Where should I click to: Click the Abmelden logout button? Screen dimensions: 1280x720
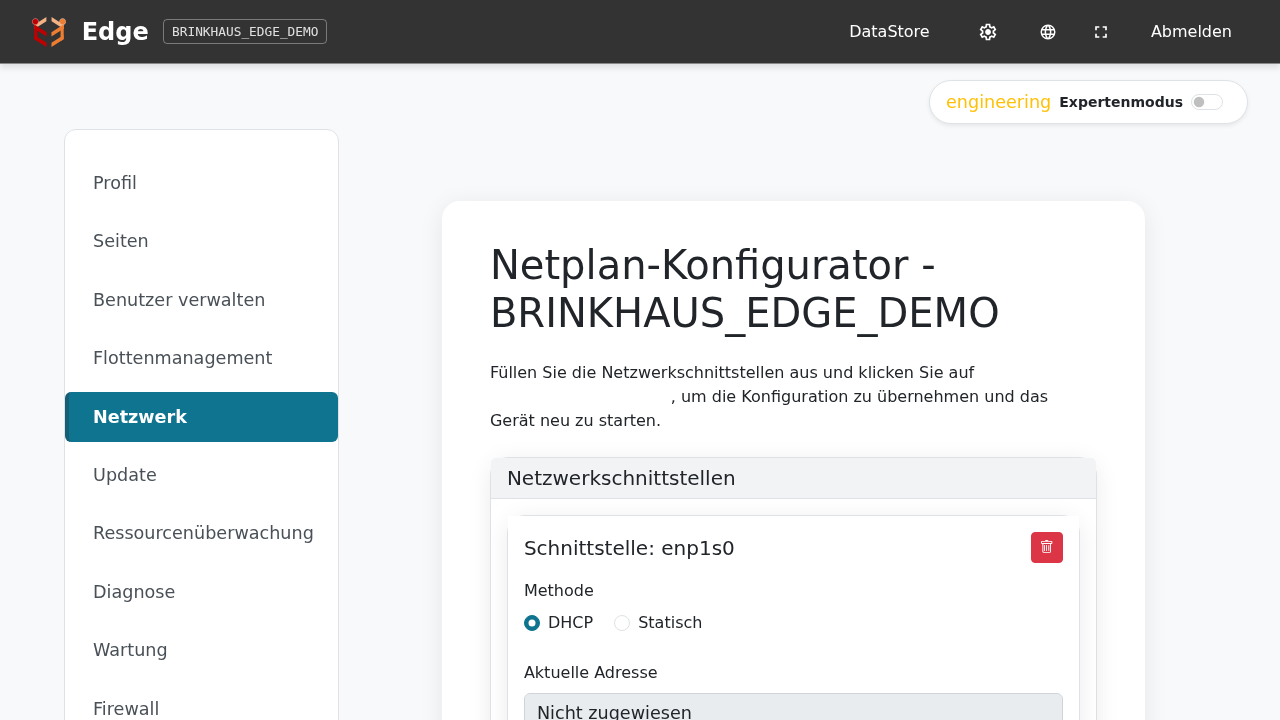click(x=1191, y=32)
